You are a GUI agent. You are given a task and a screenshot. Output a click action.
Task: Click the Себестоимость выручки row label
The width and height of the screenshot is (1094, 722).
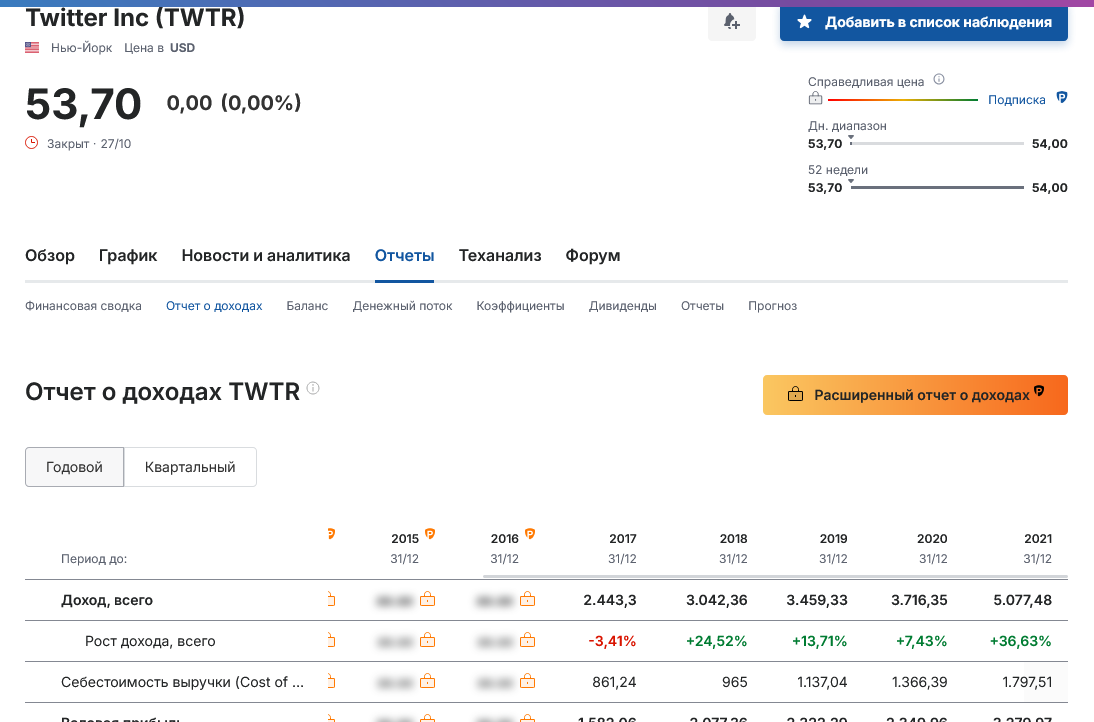182,682
